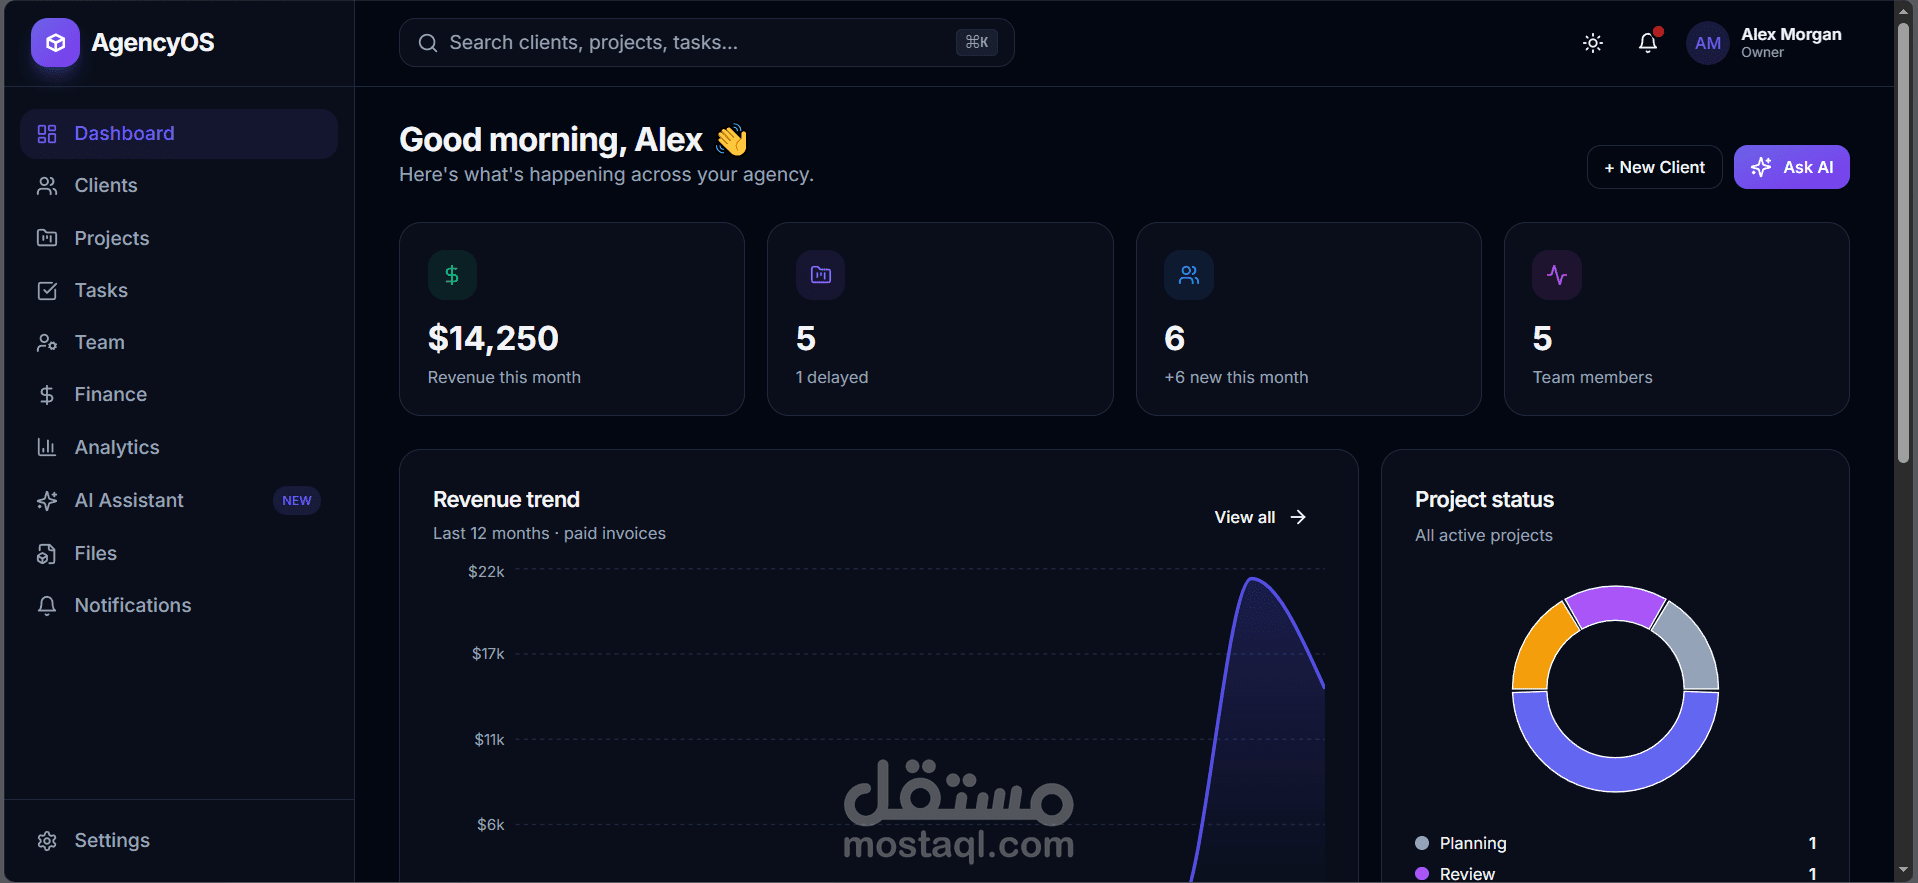Follow the View all link
The image size is (1918, 883).
coord(1260,517)
